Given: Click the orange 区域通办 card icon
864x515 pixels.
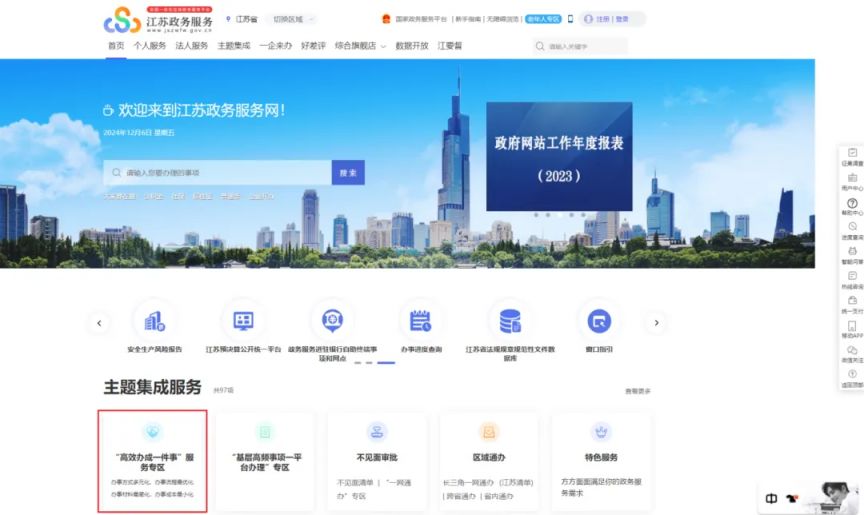Looking at the screenshot, I should [489, 432].
